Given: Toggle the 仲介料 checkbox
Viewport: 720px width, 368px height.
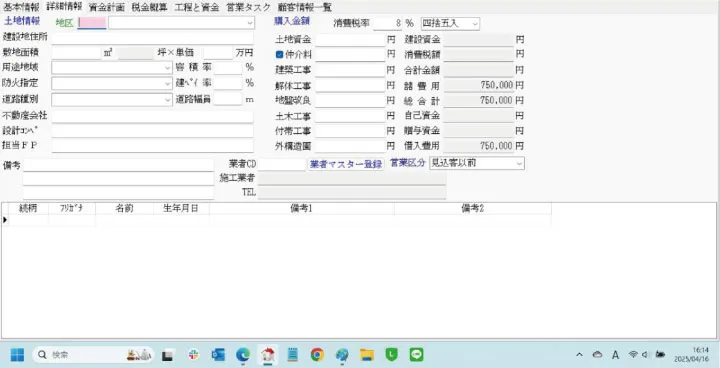Looking at the screenshot, I should coord(279,55).
